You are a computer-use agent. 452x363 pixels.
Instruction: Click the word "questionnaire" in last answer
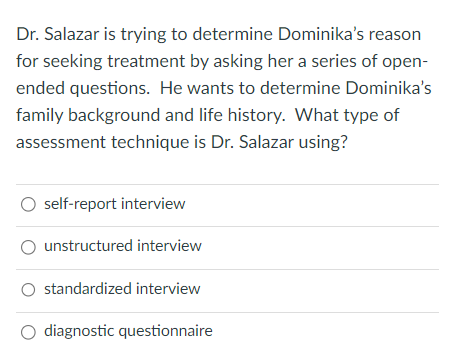166,331
